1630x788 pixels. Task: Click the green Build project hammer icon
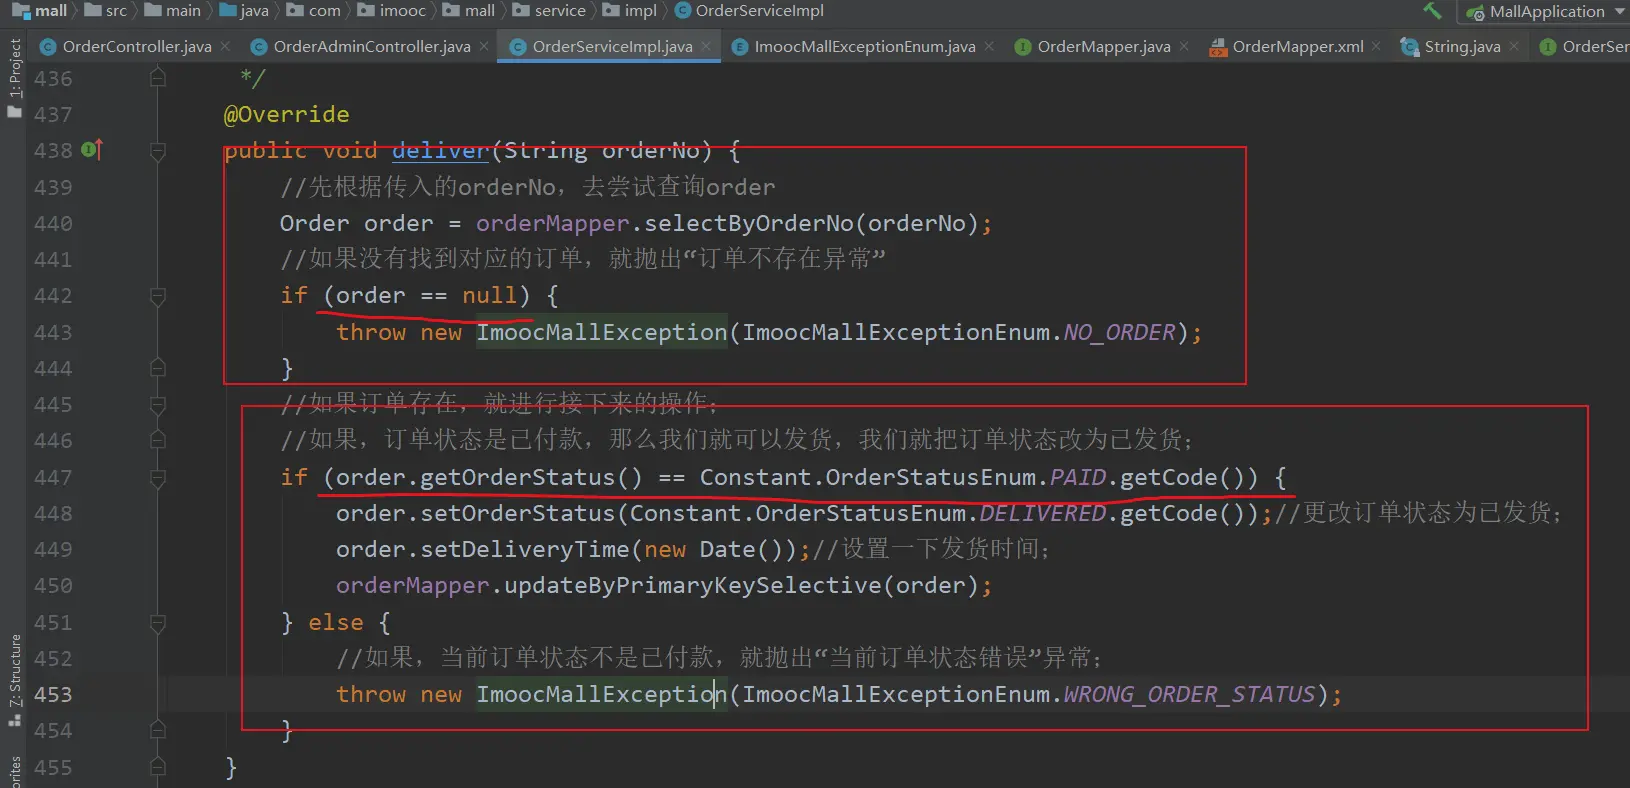pyautogui.click(x=1432, y=11)
